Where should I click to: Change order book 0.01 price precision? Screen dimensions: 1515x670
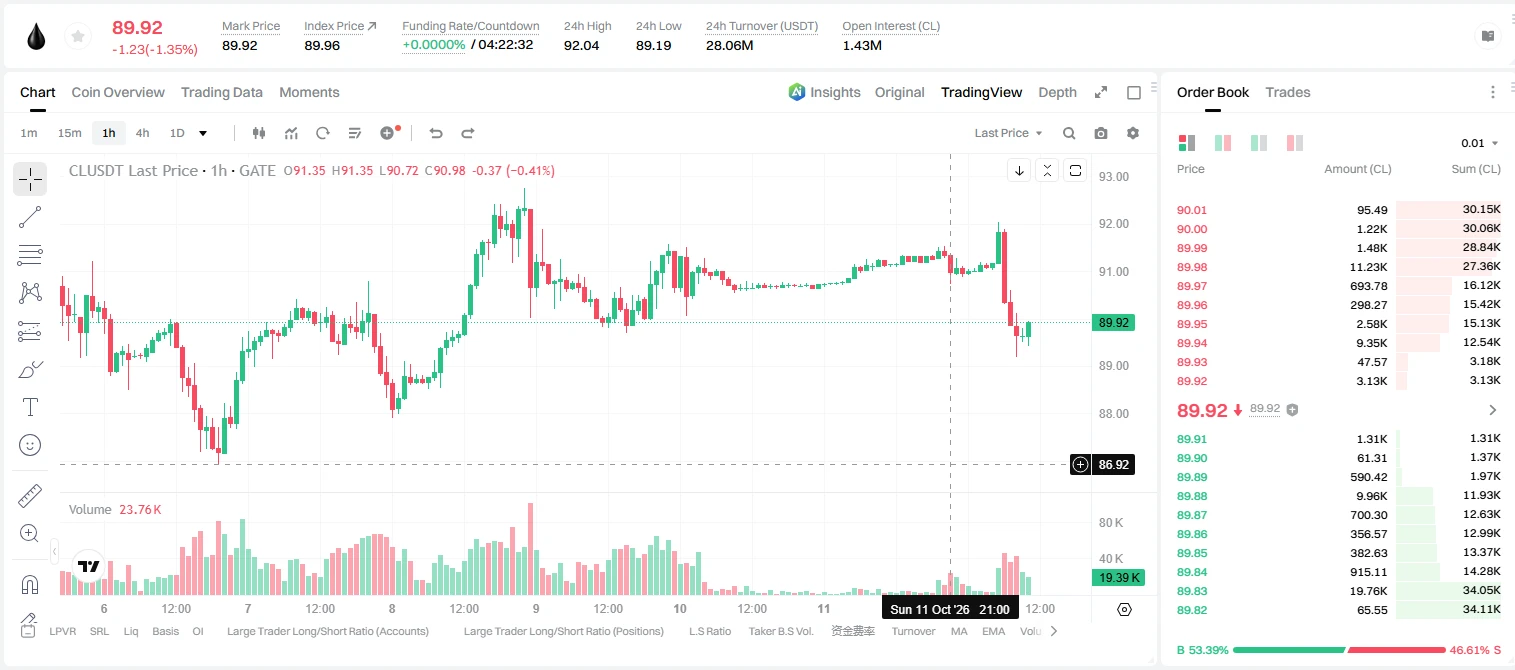1480,143
